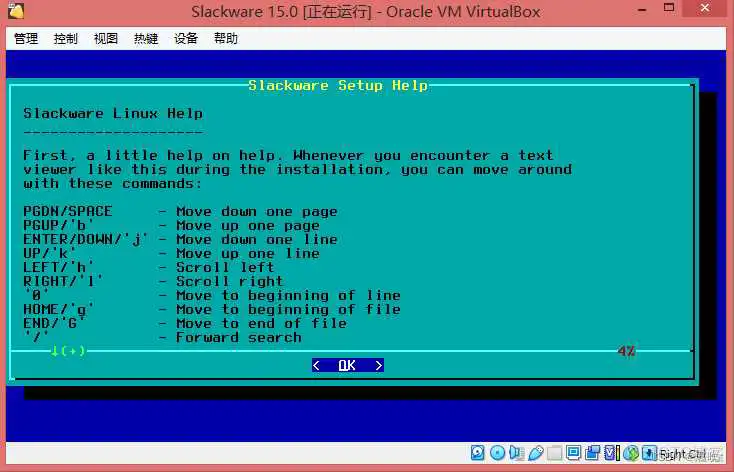Click the 'First, a little help on help' sentence
Image resolution: width=734 pixels, height=472 pixels.
tap(154, 155)
